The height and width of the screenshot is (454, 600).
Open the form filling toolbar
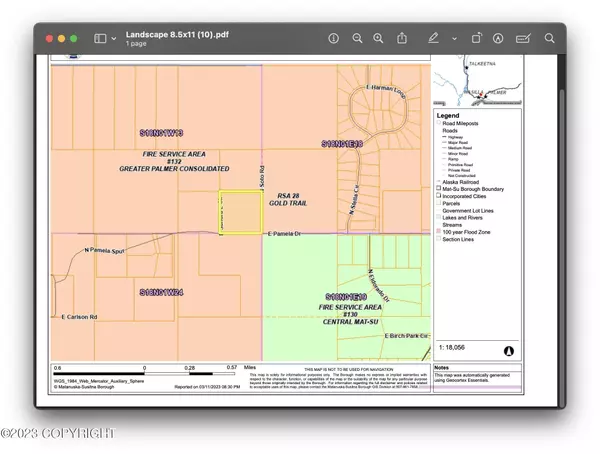click(x=522, y=38)
